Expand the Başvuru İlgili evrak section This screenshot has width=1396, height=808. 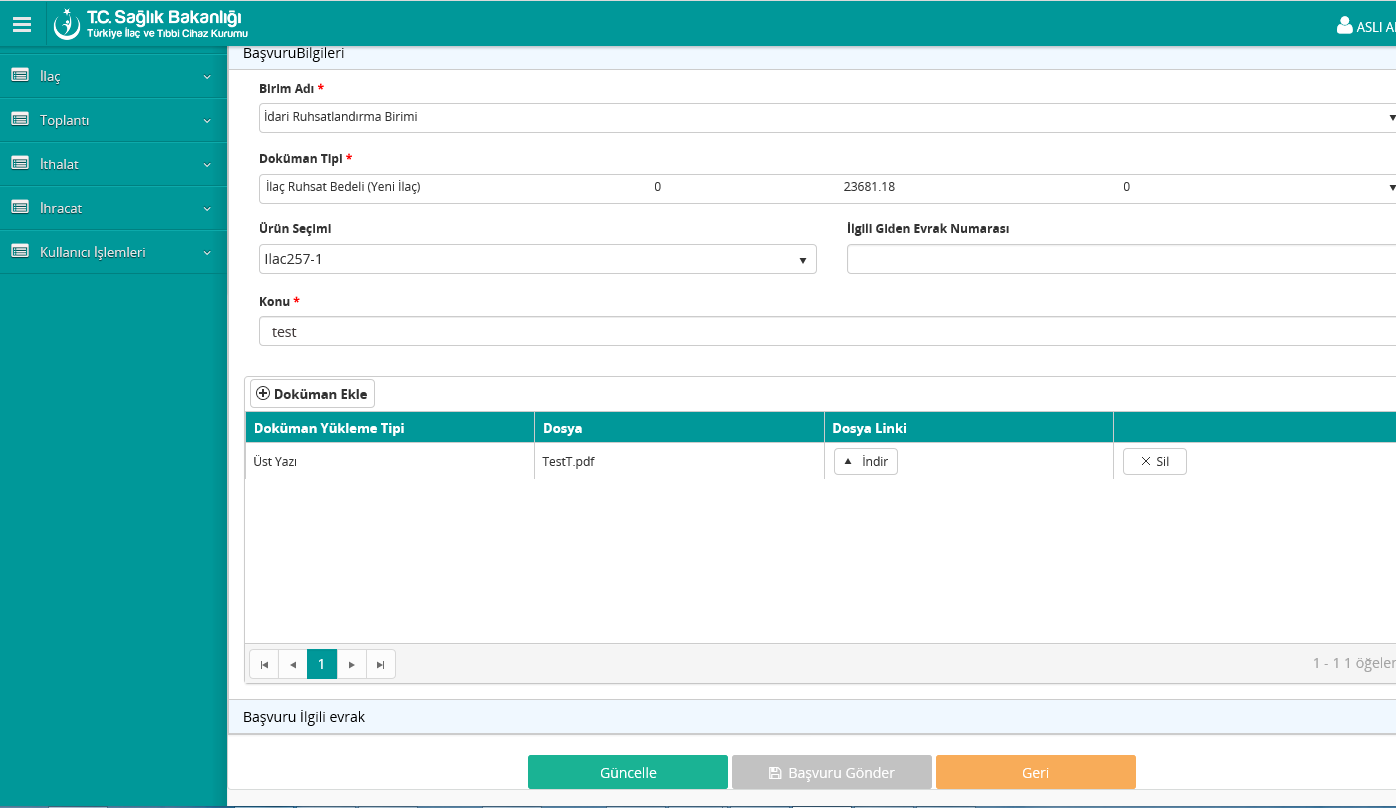coord(812,717)
